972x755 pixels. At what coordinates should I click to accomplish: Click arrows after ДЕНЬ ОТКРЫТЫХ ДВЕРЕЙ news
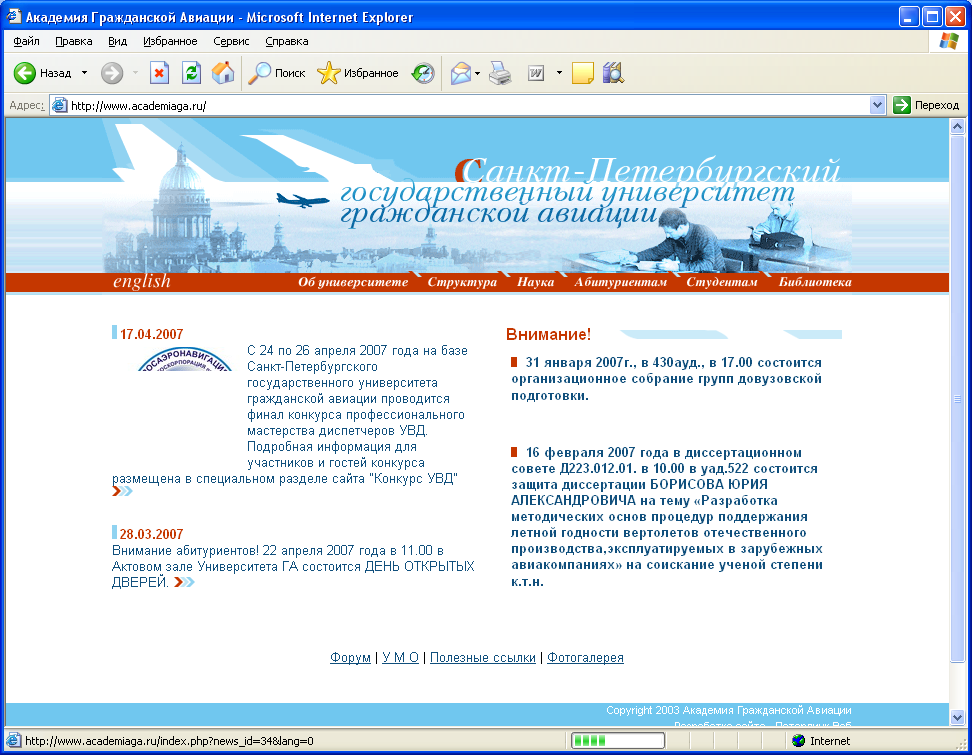pyautogui.click(x=184, y=582)
